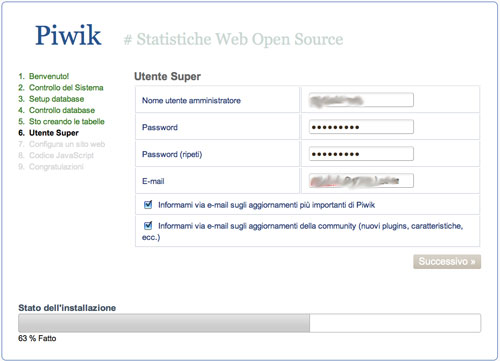This screenshot has height=361, width=500.
Task: Click the 'E-mail' label
Action: 153,181
